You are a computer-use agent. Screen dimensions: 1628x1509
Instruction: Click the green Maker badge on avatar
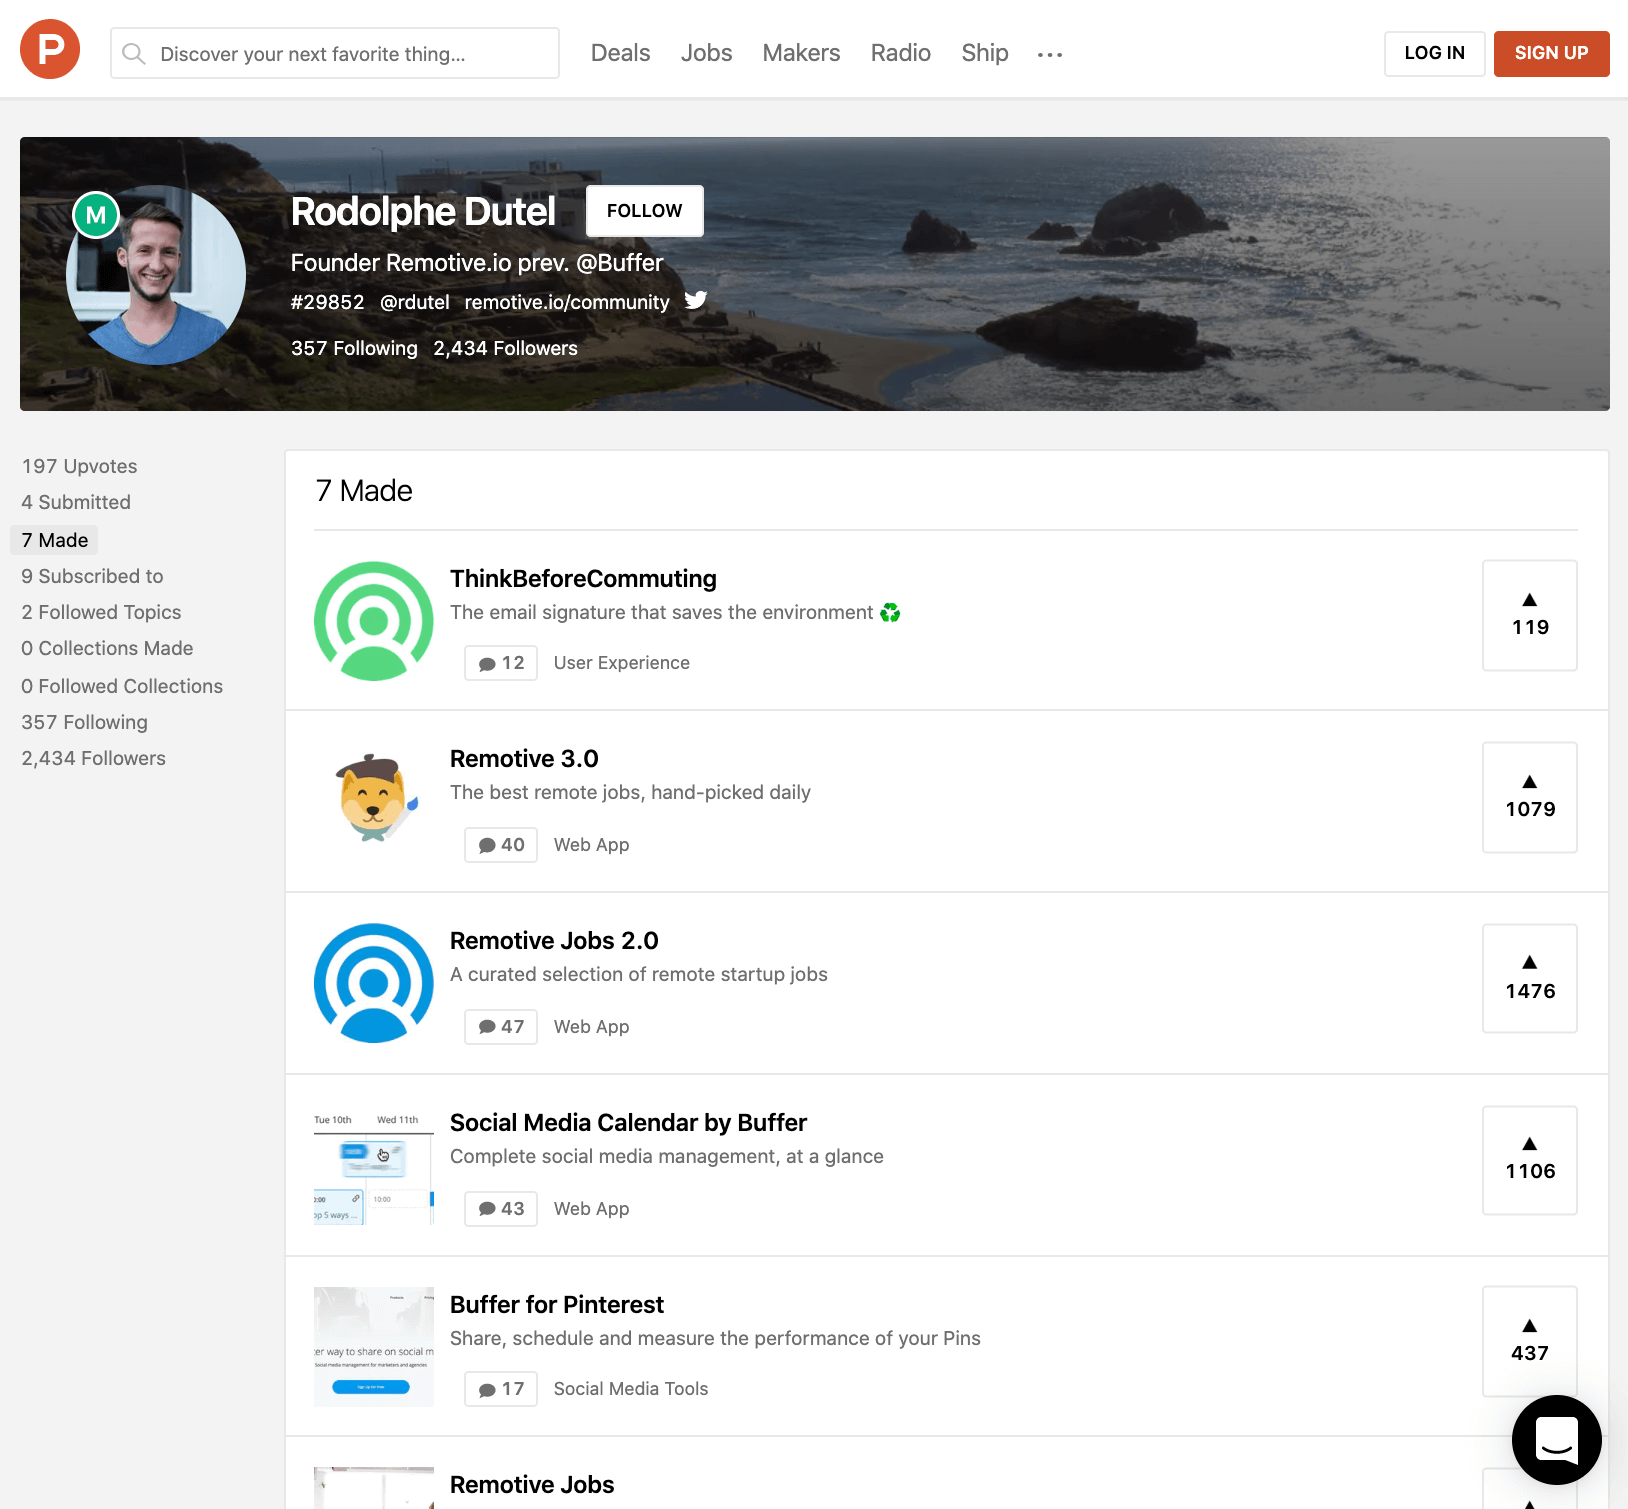96,214
